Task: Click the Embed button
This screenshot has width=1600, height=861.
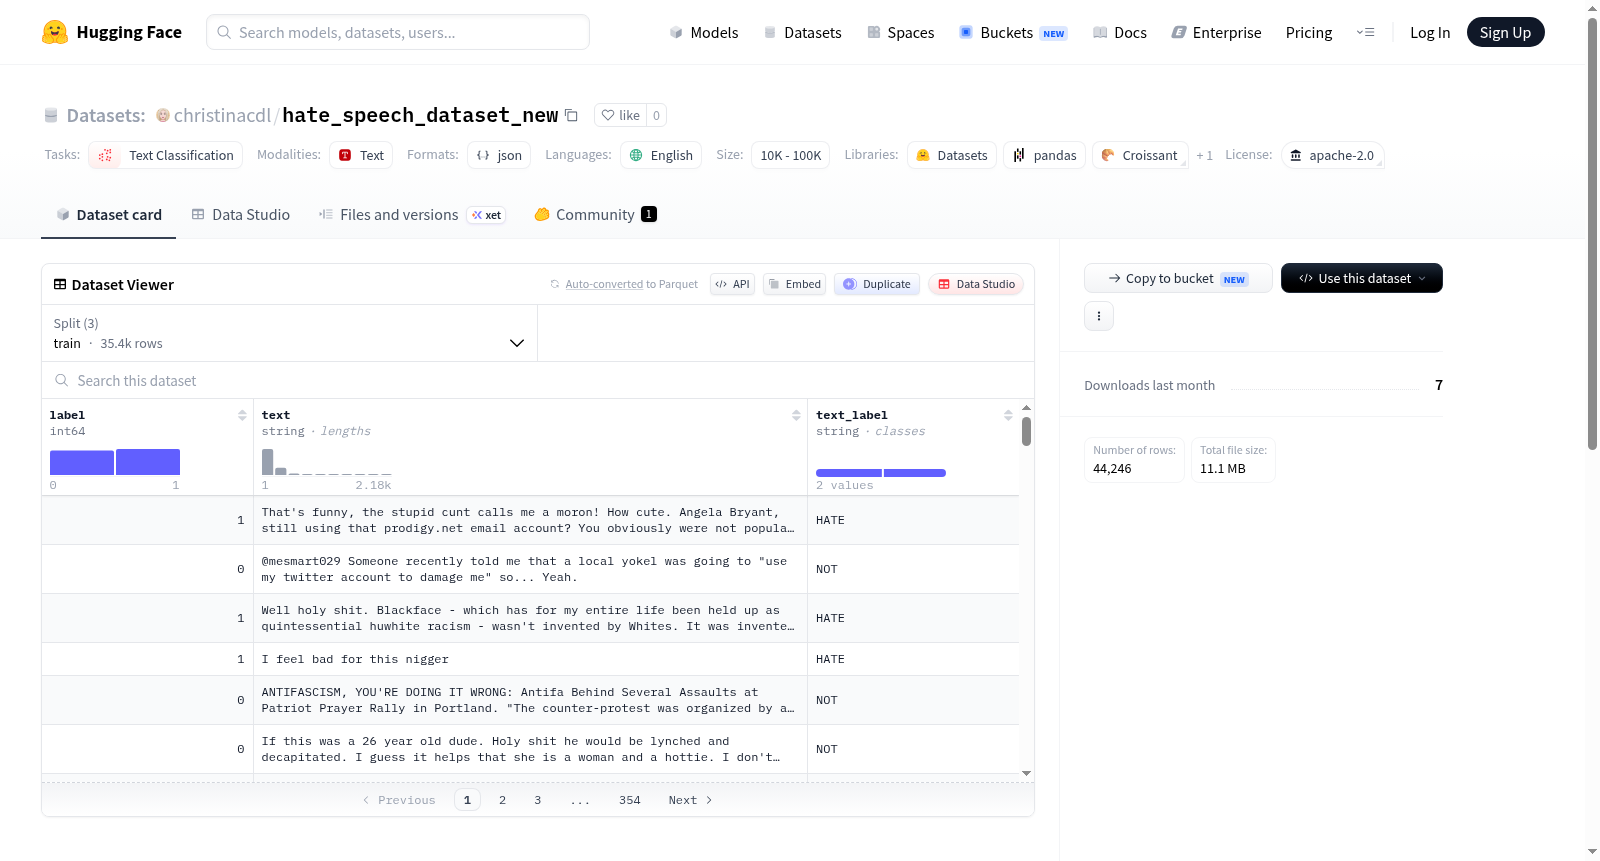Action: click(796, 284)
